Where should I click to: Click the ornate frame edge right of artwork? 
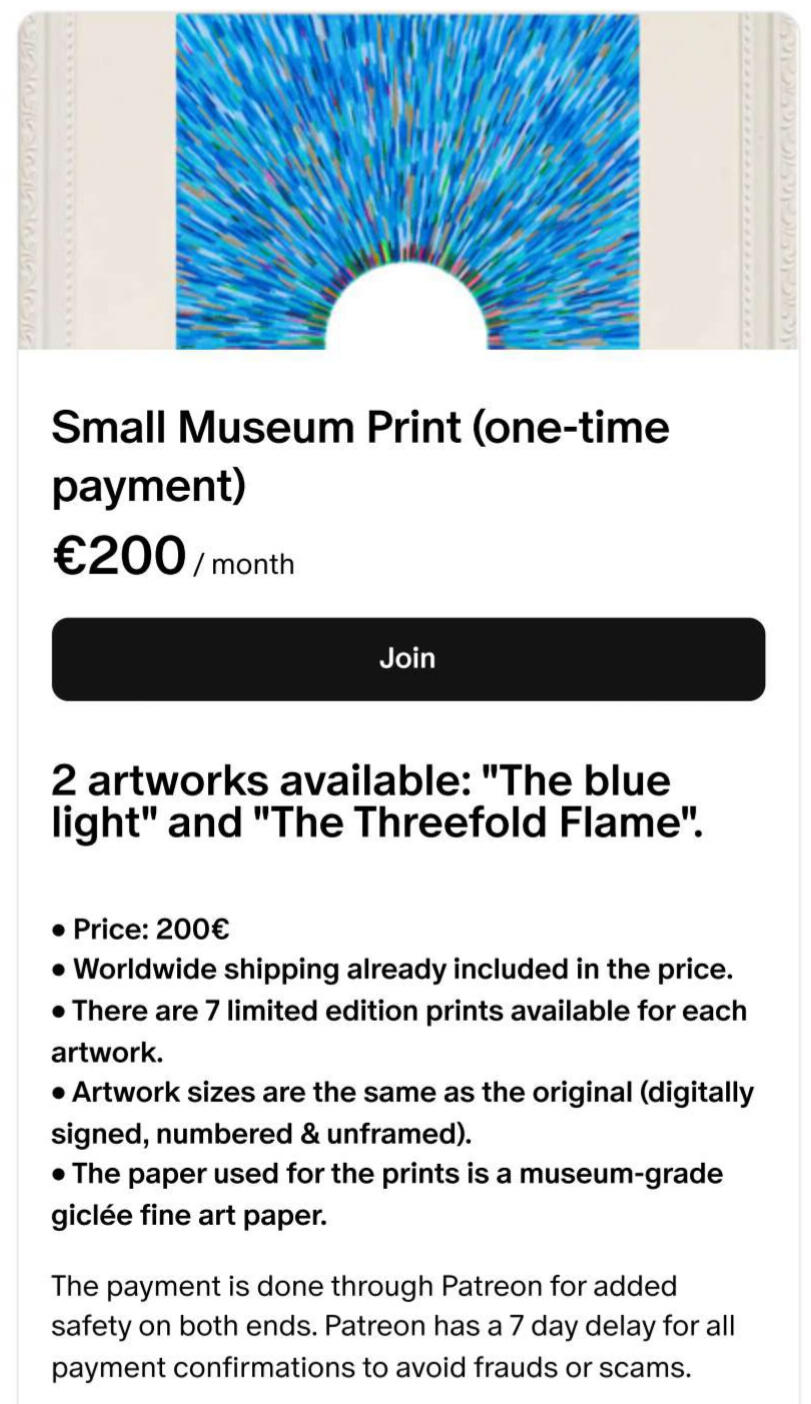pyautogui.click(x=772, y=180)
